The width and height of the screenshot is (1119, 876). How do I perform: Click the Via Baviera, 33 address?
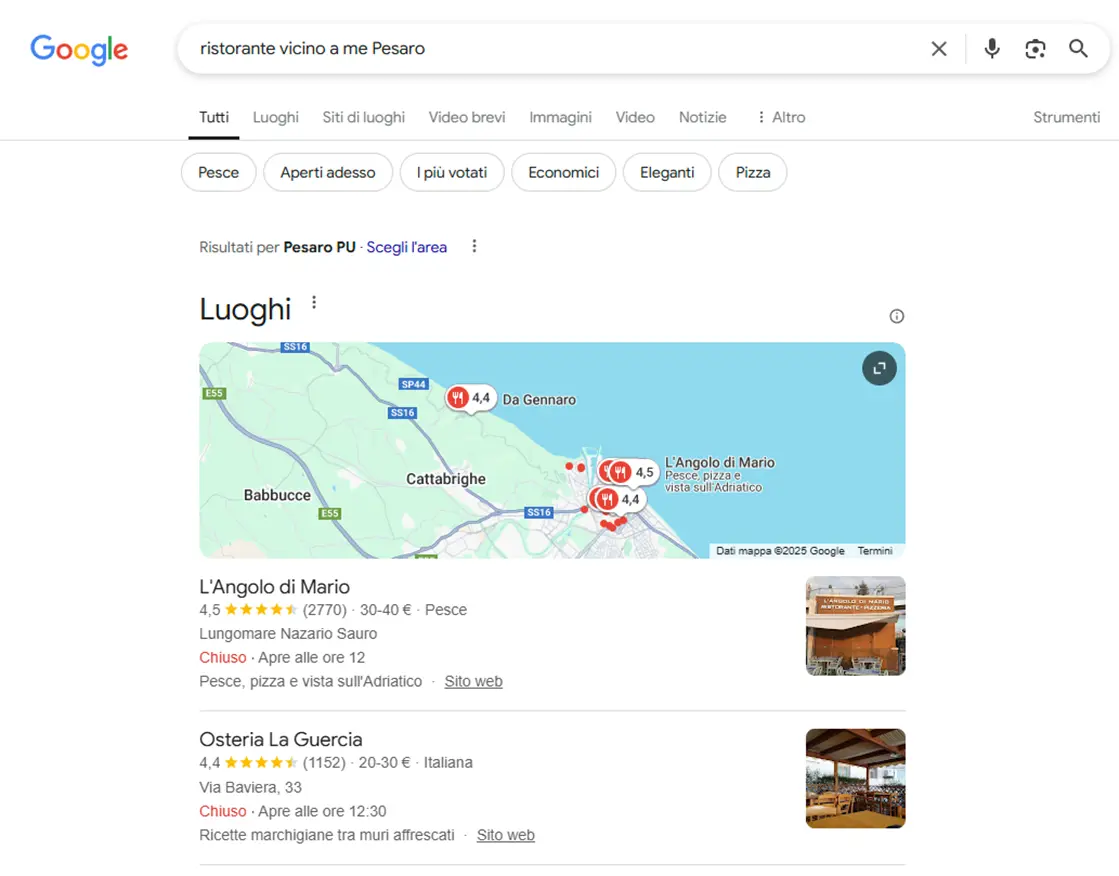[250, 787]
